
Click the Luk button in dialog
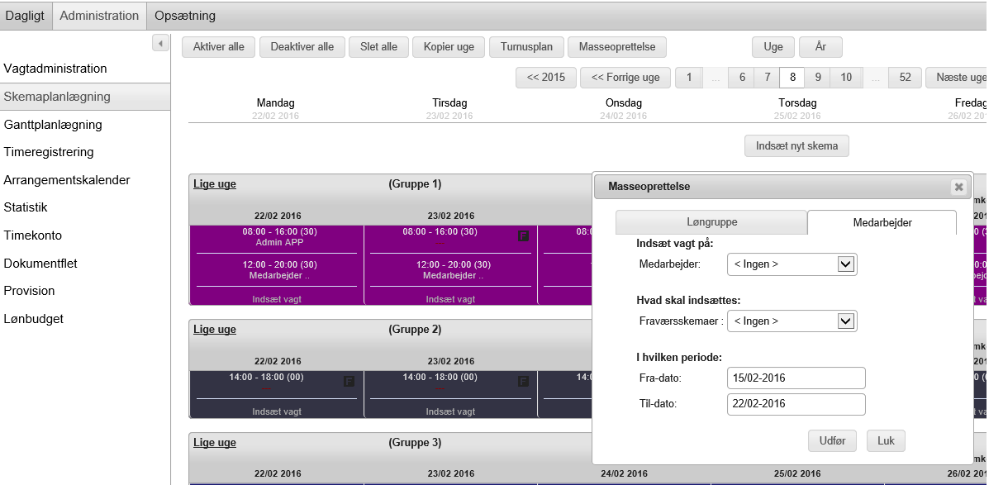885,440
